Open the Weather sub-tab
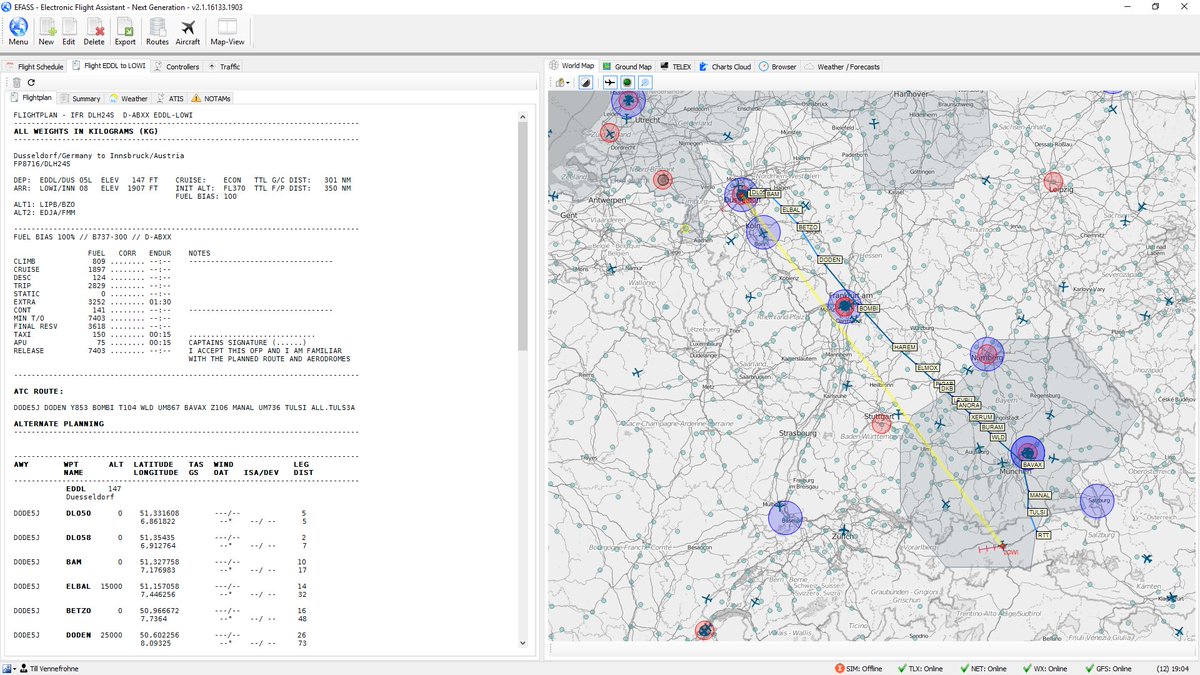The height and width of the screenshot is (675, 1200). tap(128, 98)
